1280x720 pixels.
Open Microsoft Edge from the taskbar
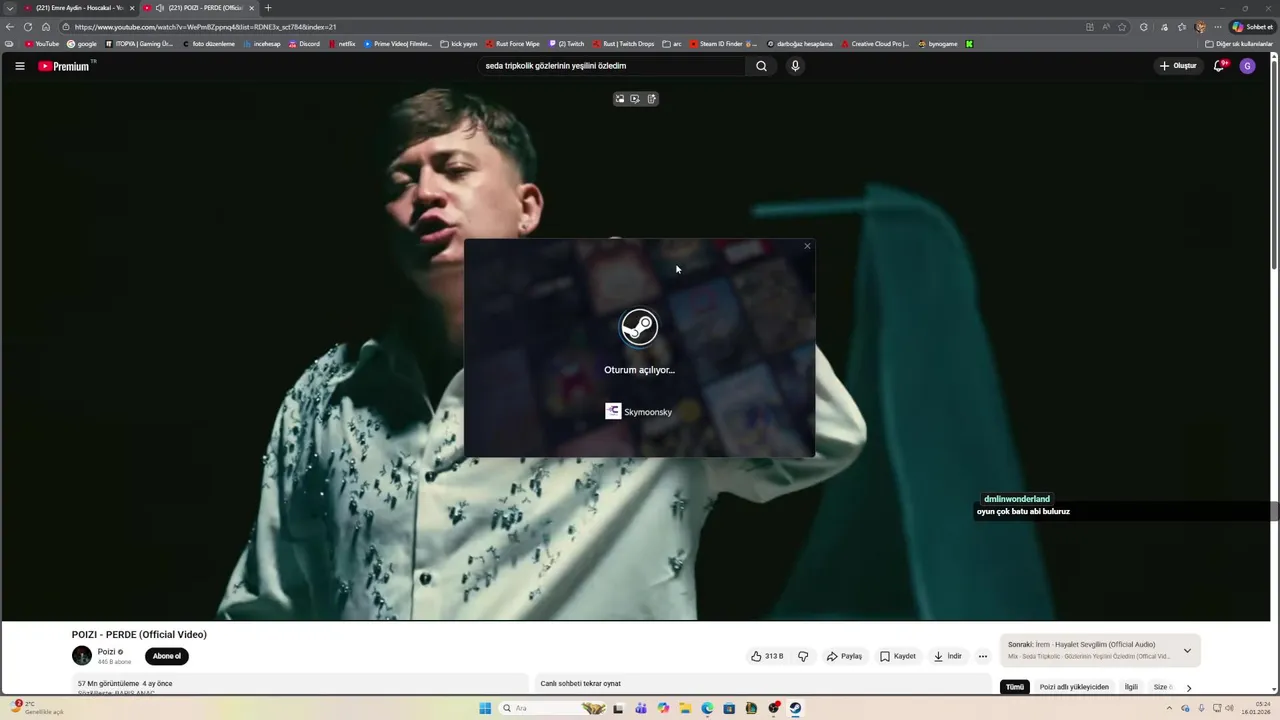tap(707, 708)
